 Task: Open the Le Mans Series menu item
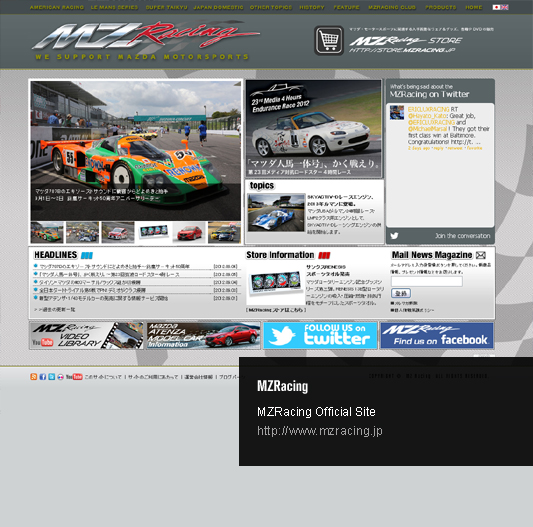coord(114,7)
